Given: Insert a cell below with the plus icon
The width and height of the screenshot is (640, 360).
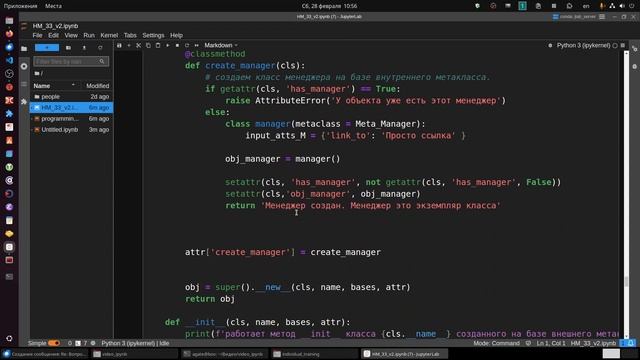Looking at the screenshot, I should (129, 45).
